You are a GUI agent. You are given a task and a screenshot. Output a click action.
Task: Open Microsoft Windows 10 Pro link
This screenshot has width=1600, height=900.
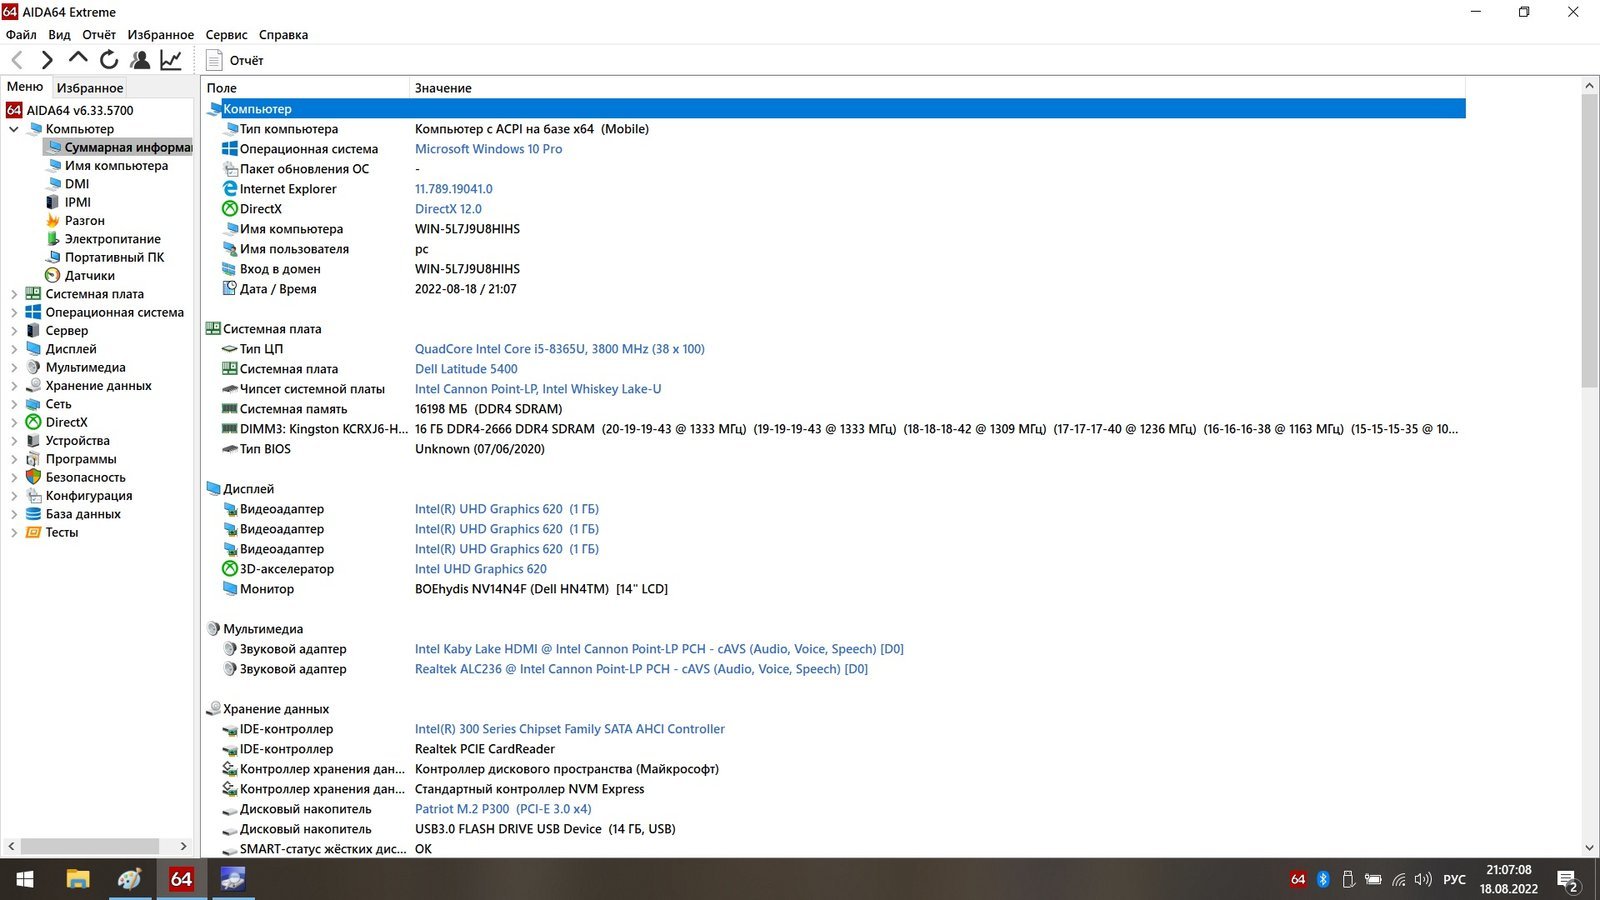488,149
